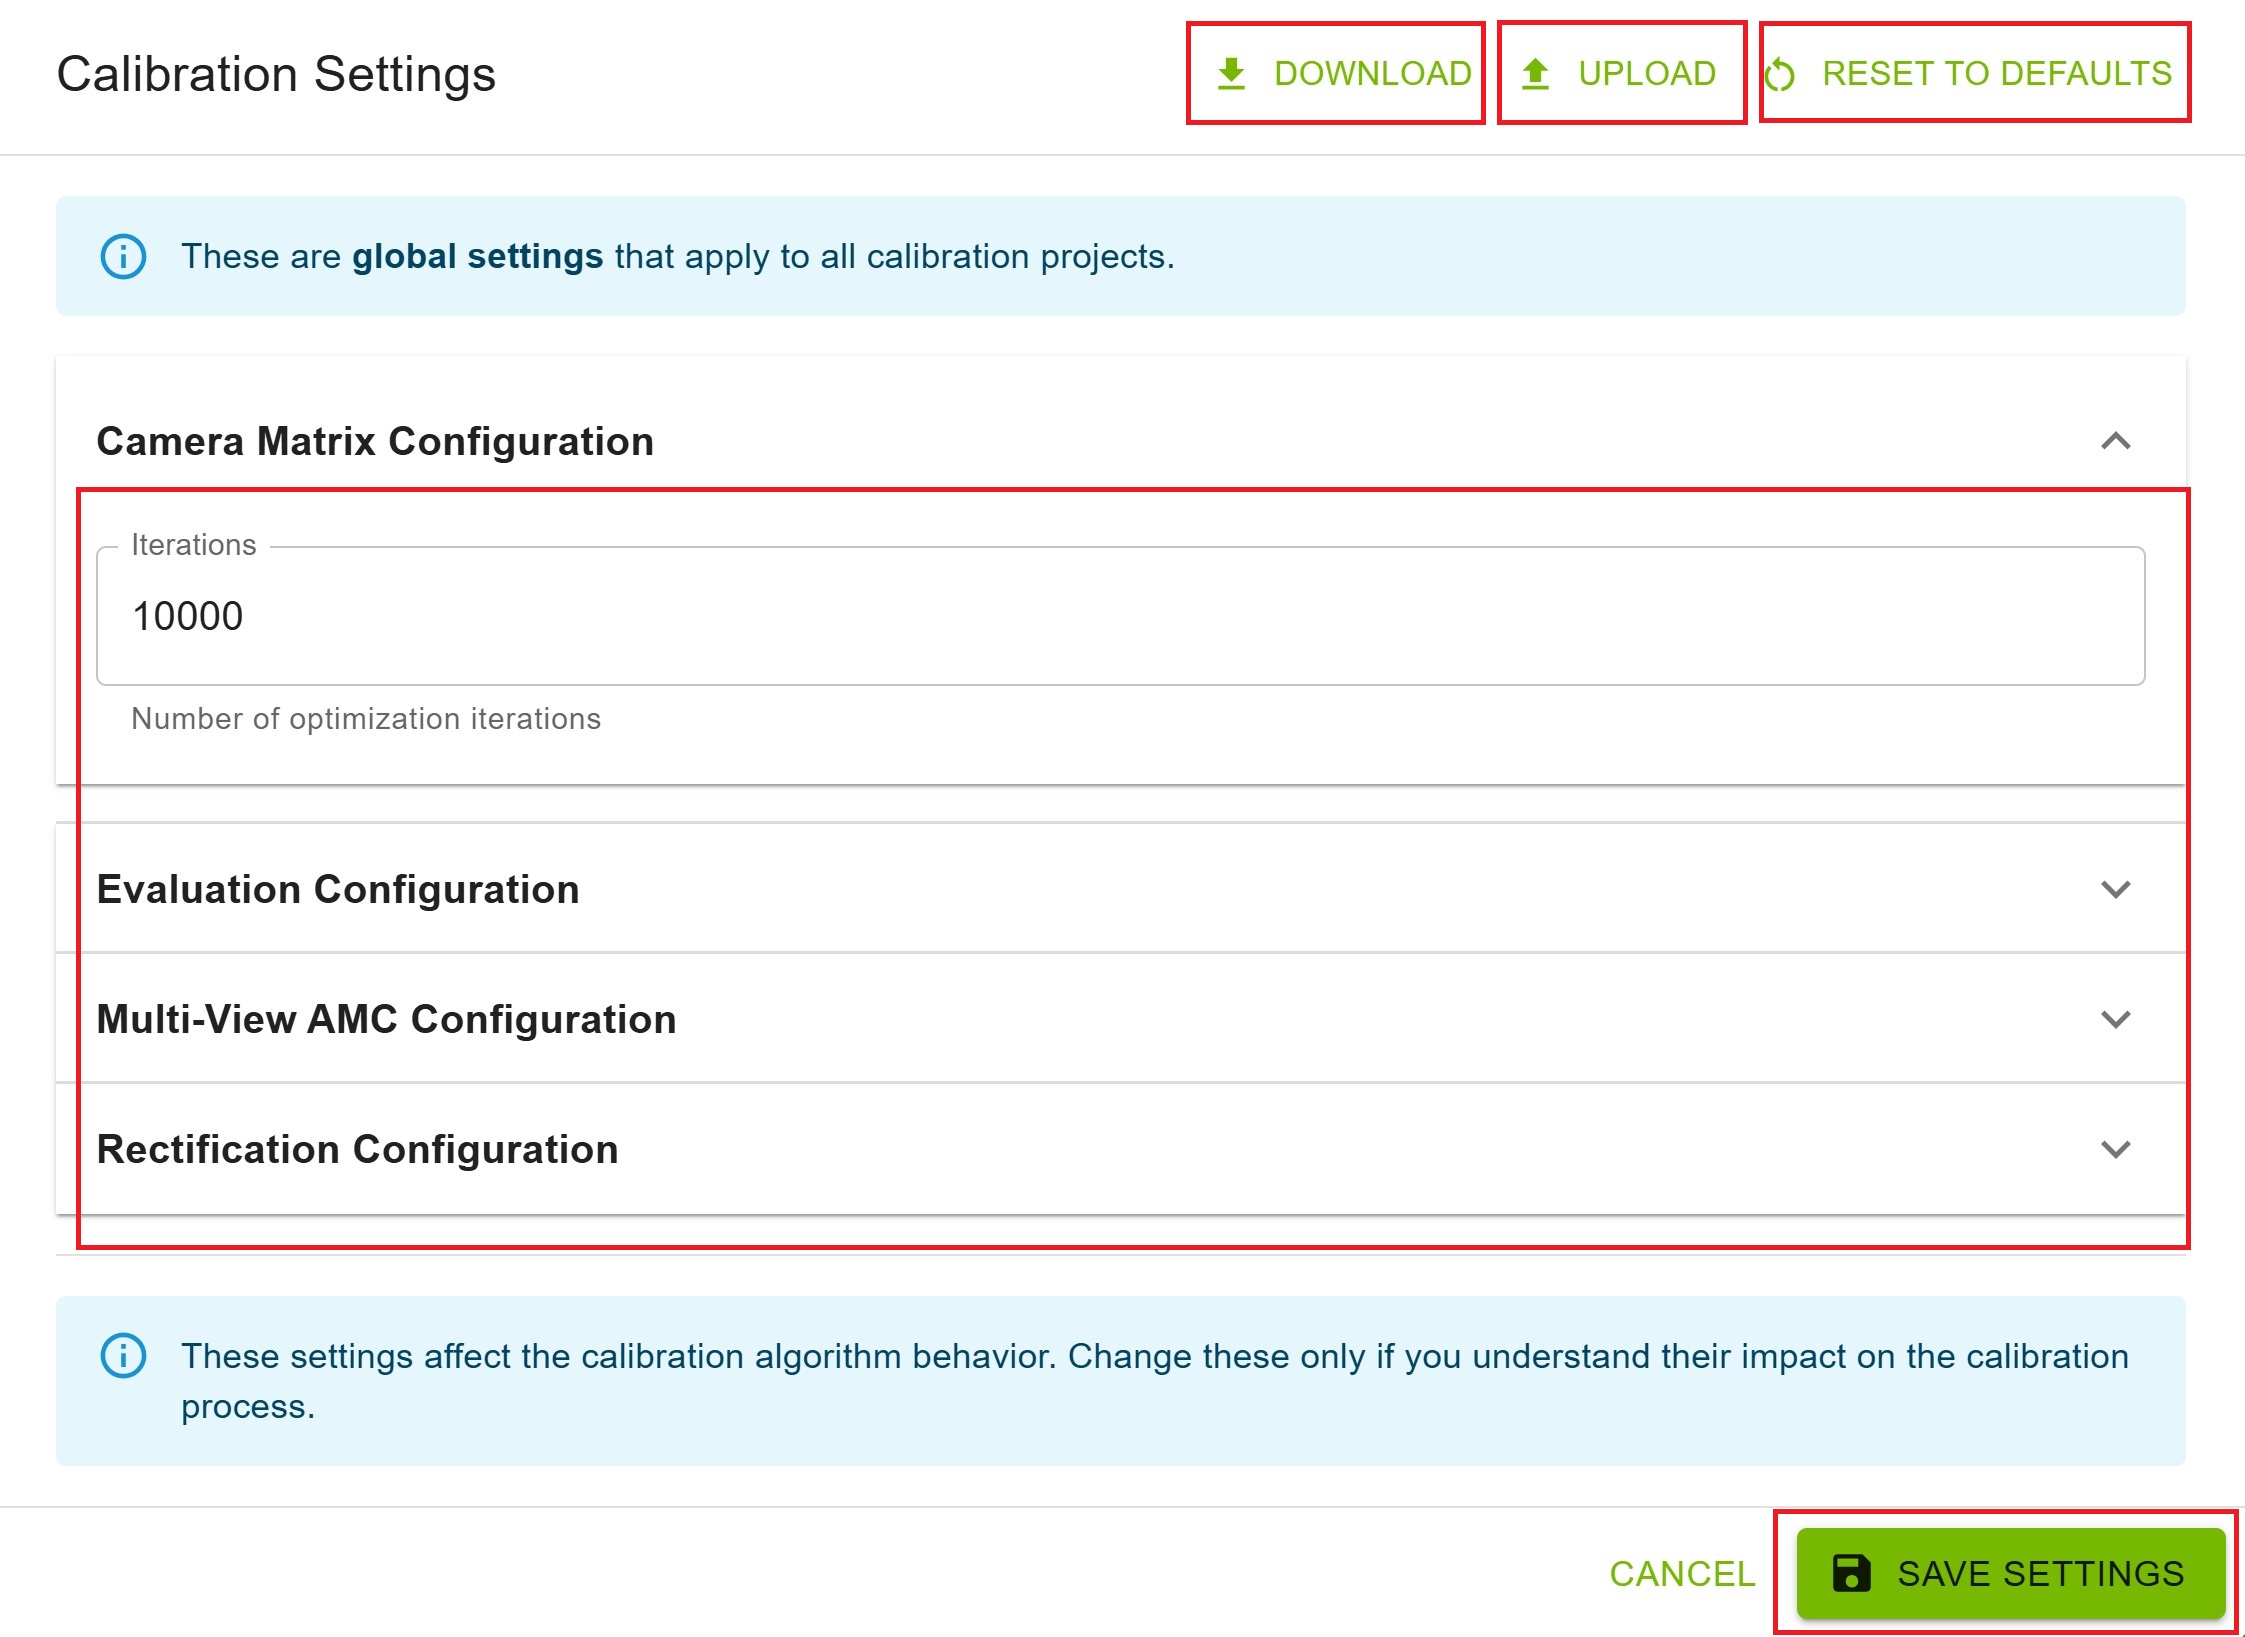The image size is (2245, 1637).
Task: Click RESET TO DEFAULTS
Action: [x=1995, y=72]
